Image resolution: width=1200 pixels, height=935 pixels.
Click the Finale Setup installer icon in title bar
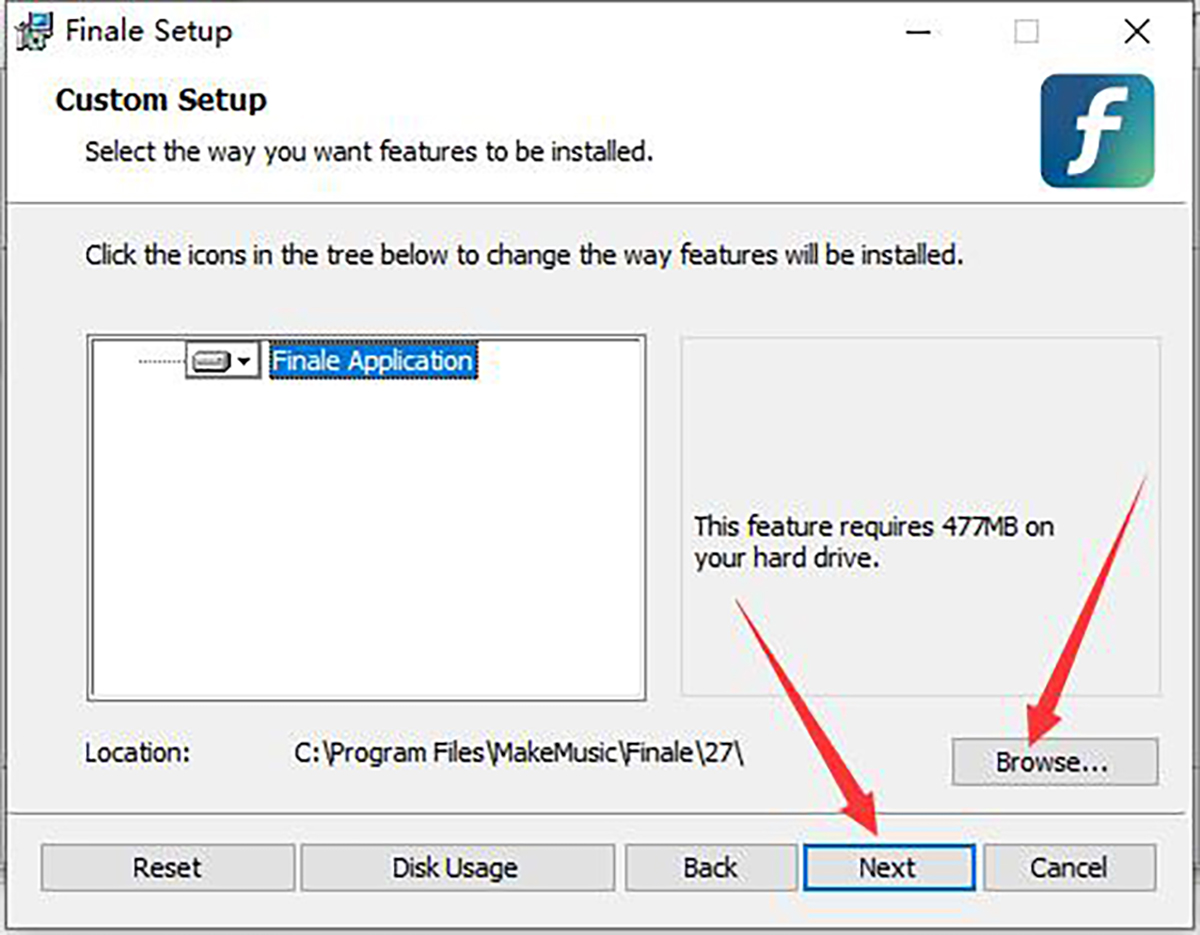[x=33, y=31]
